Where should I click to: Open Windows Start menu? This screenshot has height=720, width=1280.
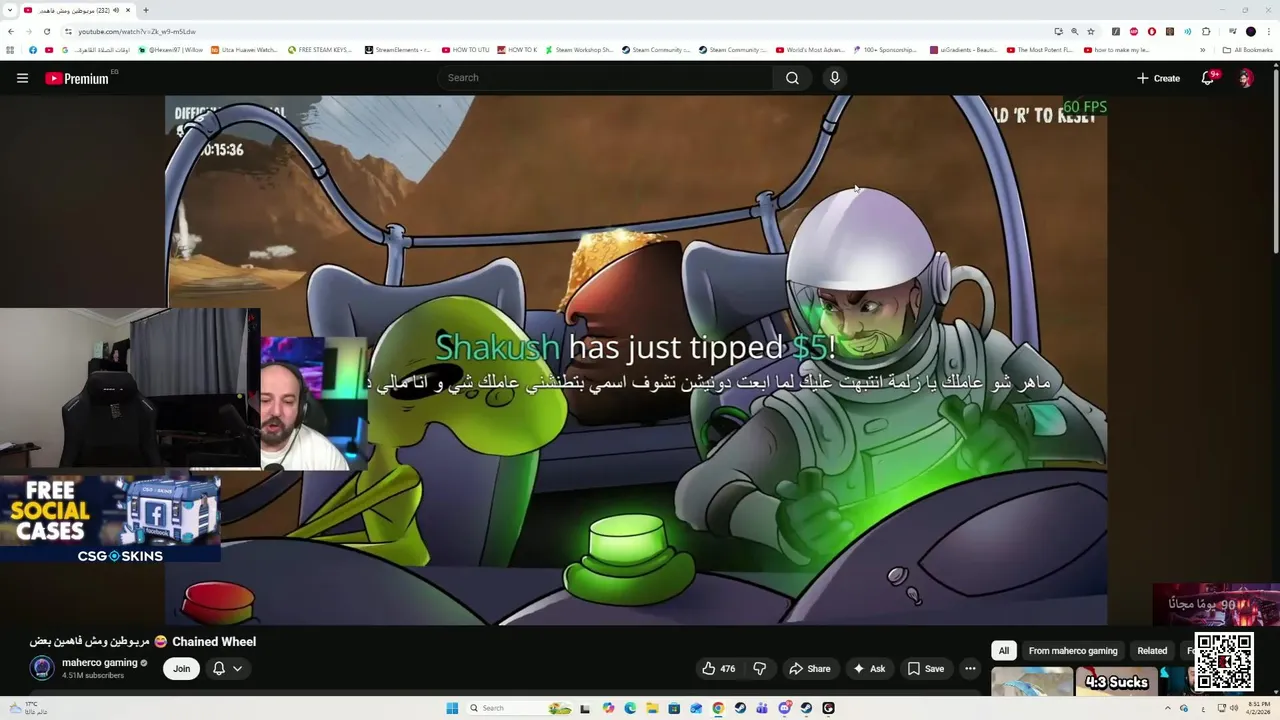point(452,708)
